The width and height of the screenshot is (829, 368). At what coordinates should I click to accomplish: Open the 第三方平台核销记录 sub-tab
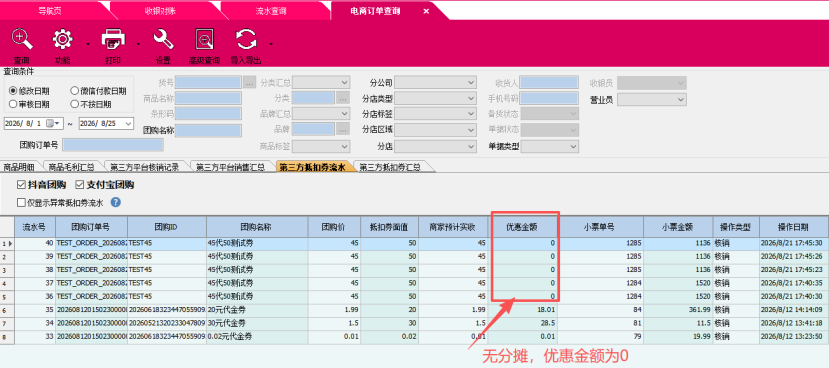[x=144, y=167]
